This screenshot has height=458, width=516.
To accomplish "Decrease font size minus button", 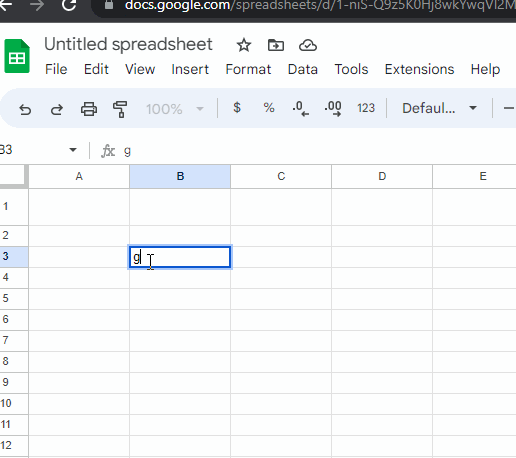I will point(509,108).
